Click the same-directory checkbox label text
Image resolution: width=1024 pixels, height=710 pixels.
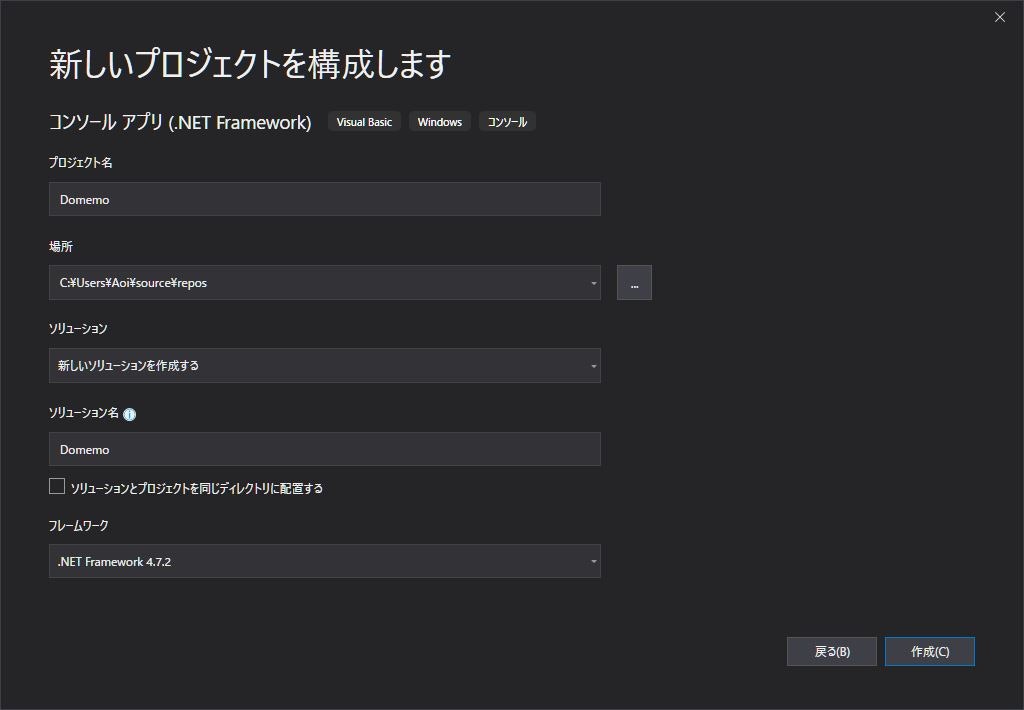pyautogui.click(x=197, y=489)
